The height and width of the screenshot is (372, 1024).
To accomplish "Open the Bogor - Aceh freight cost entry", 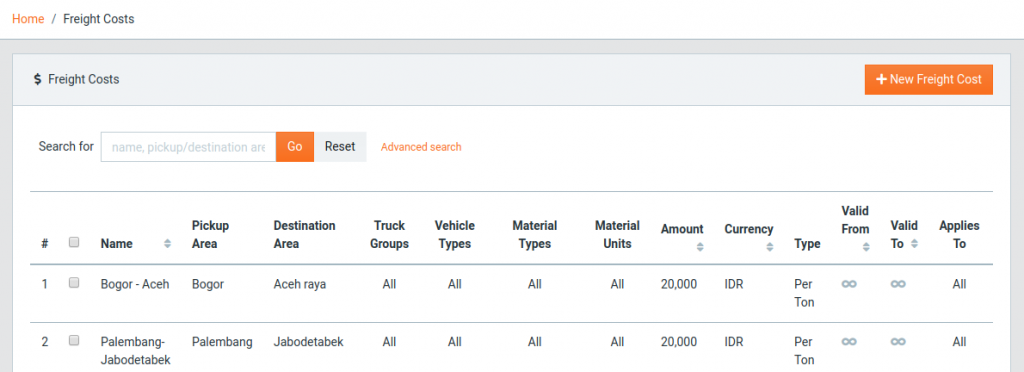I will [x=135, y=285].
